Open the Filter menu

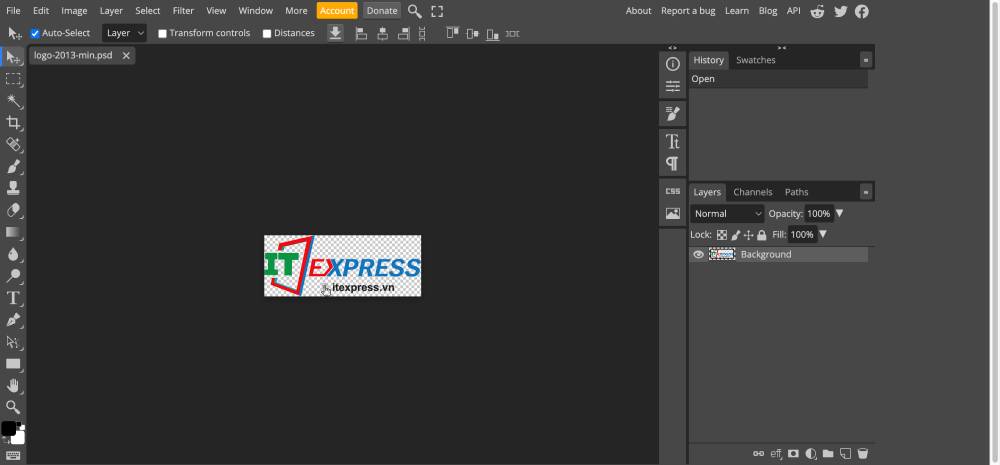click(x=184, y=11)
